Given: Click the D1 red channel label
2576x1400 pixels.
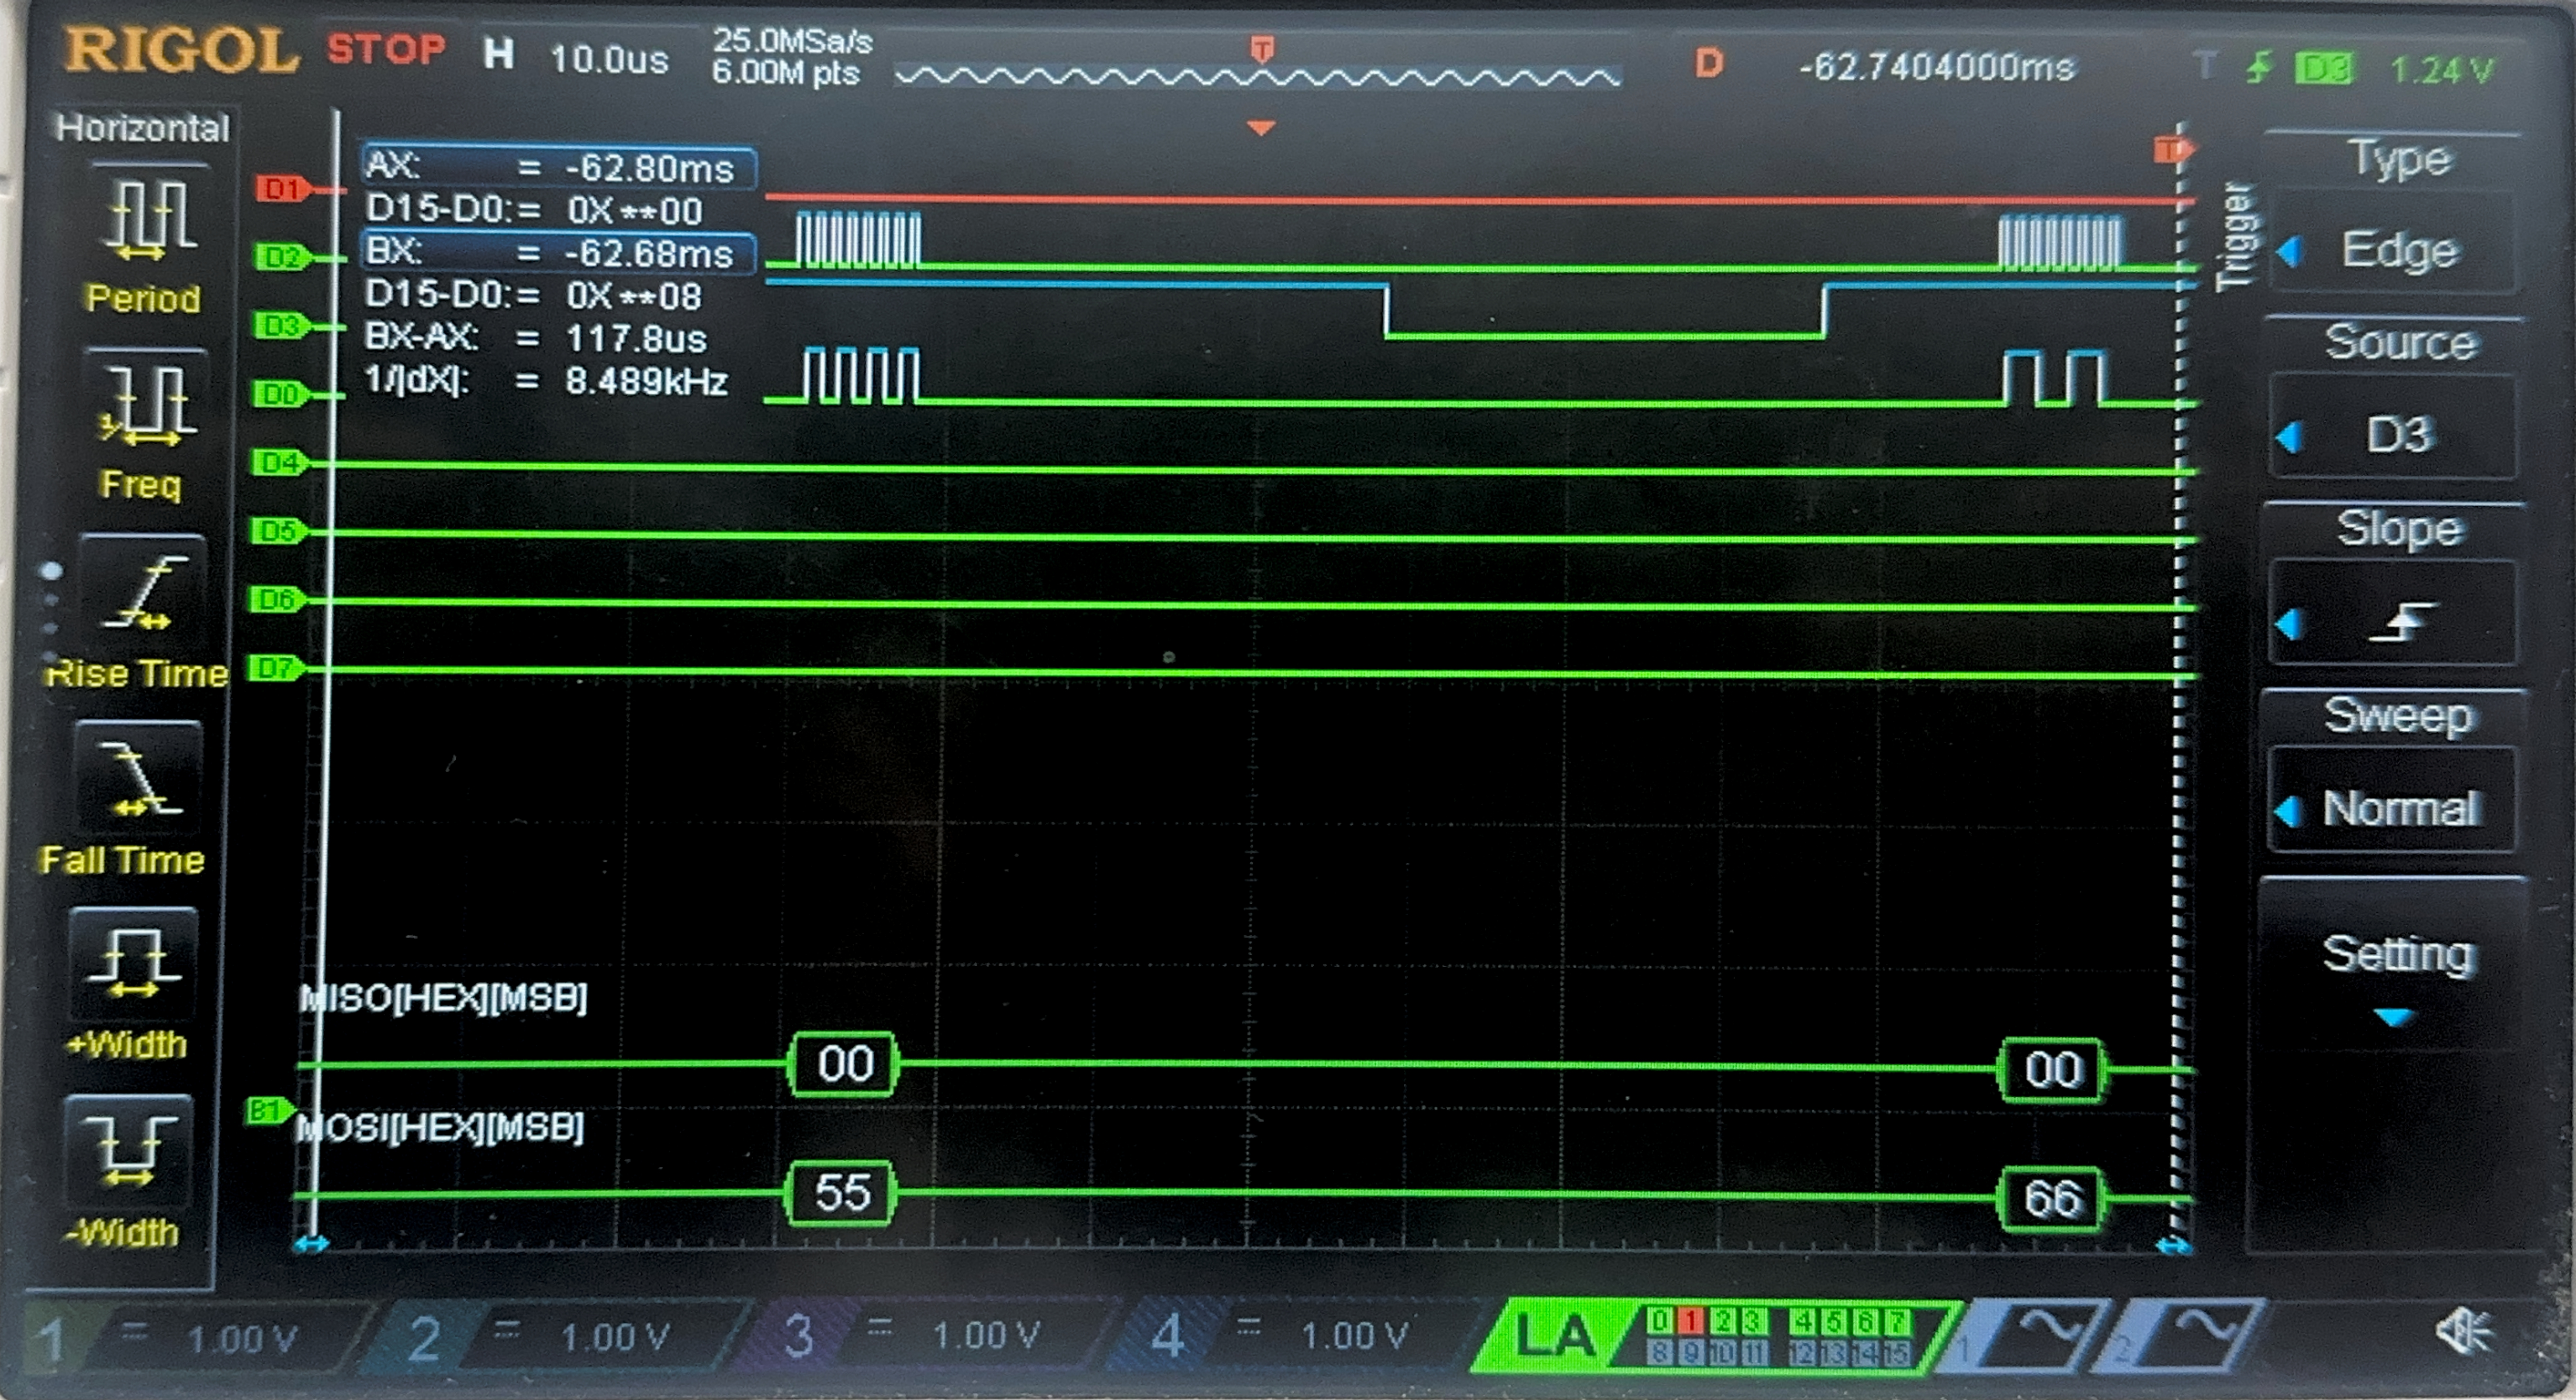Looking at the screenshot, I should click(281, 189).
